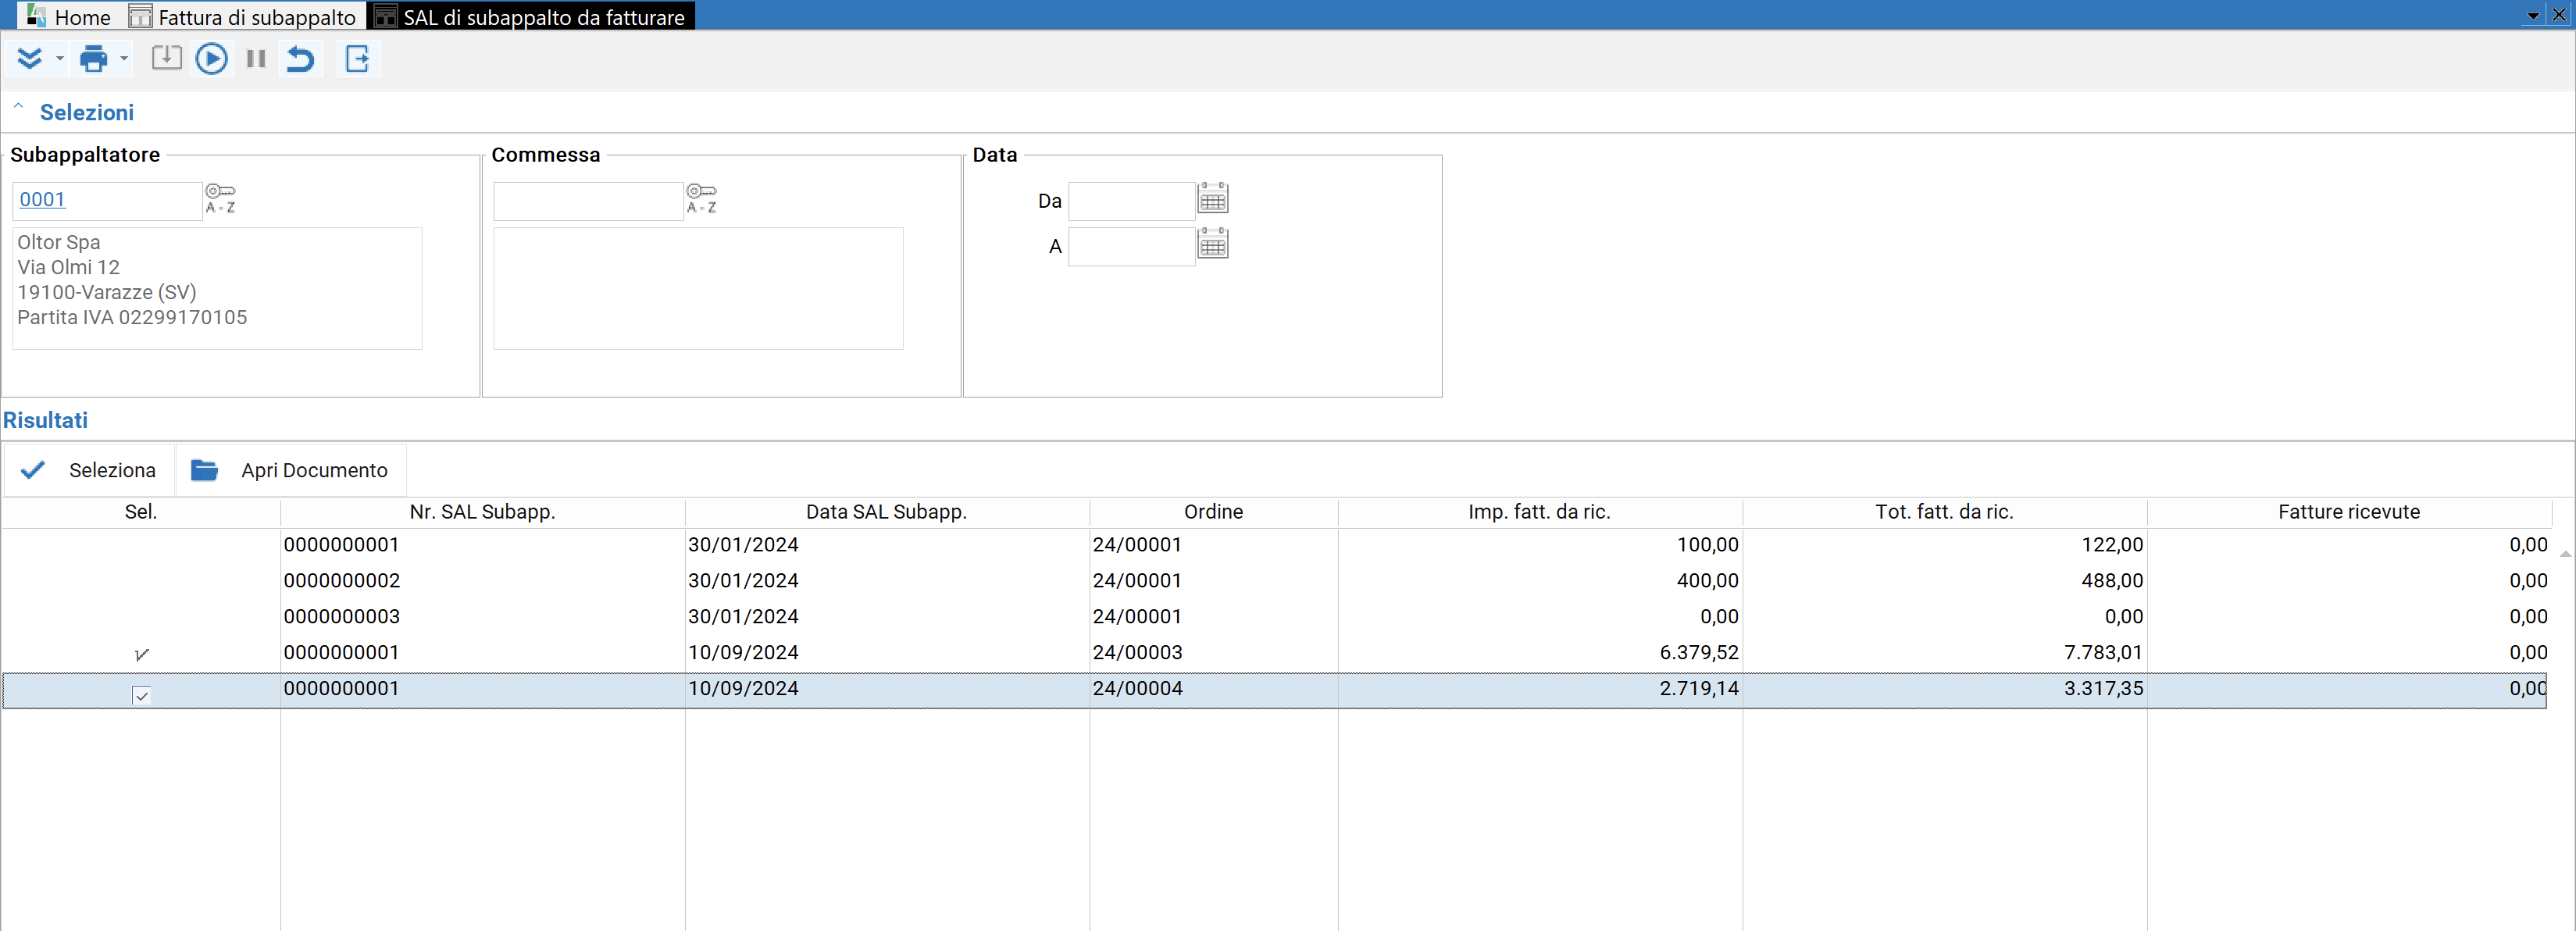The height and width of the screenshot is (931, 2576).
Task: Focus the Da date input field
Action: (x=1131, y=201)
